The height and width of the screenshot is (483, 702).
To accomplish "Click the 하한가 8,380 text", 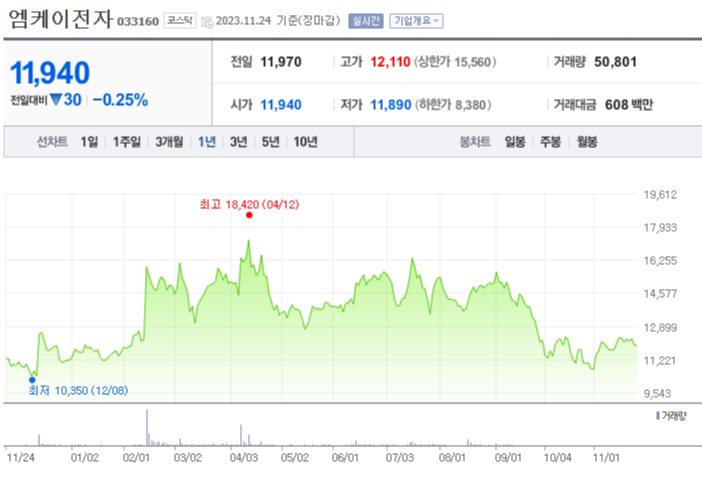I will click(453, 105).
